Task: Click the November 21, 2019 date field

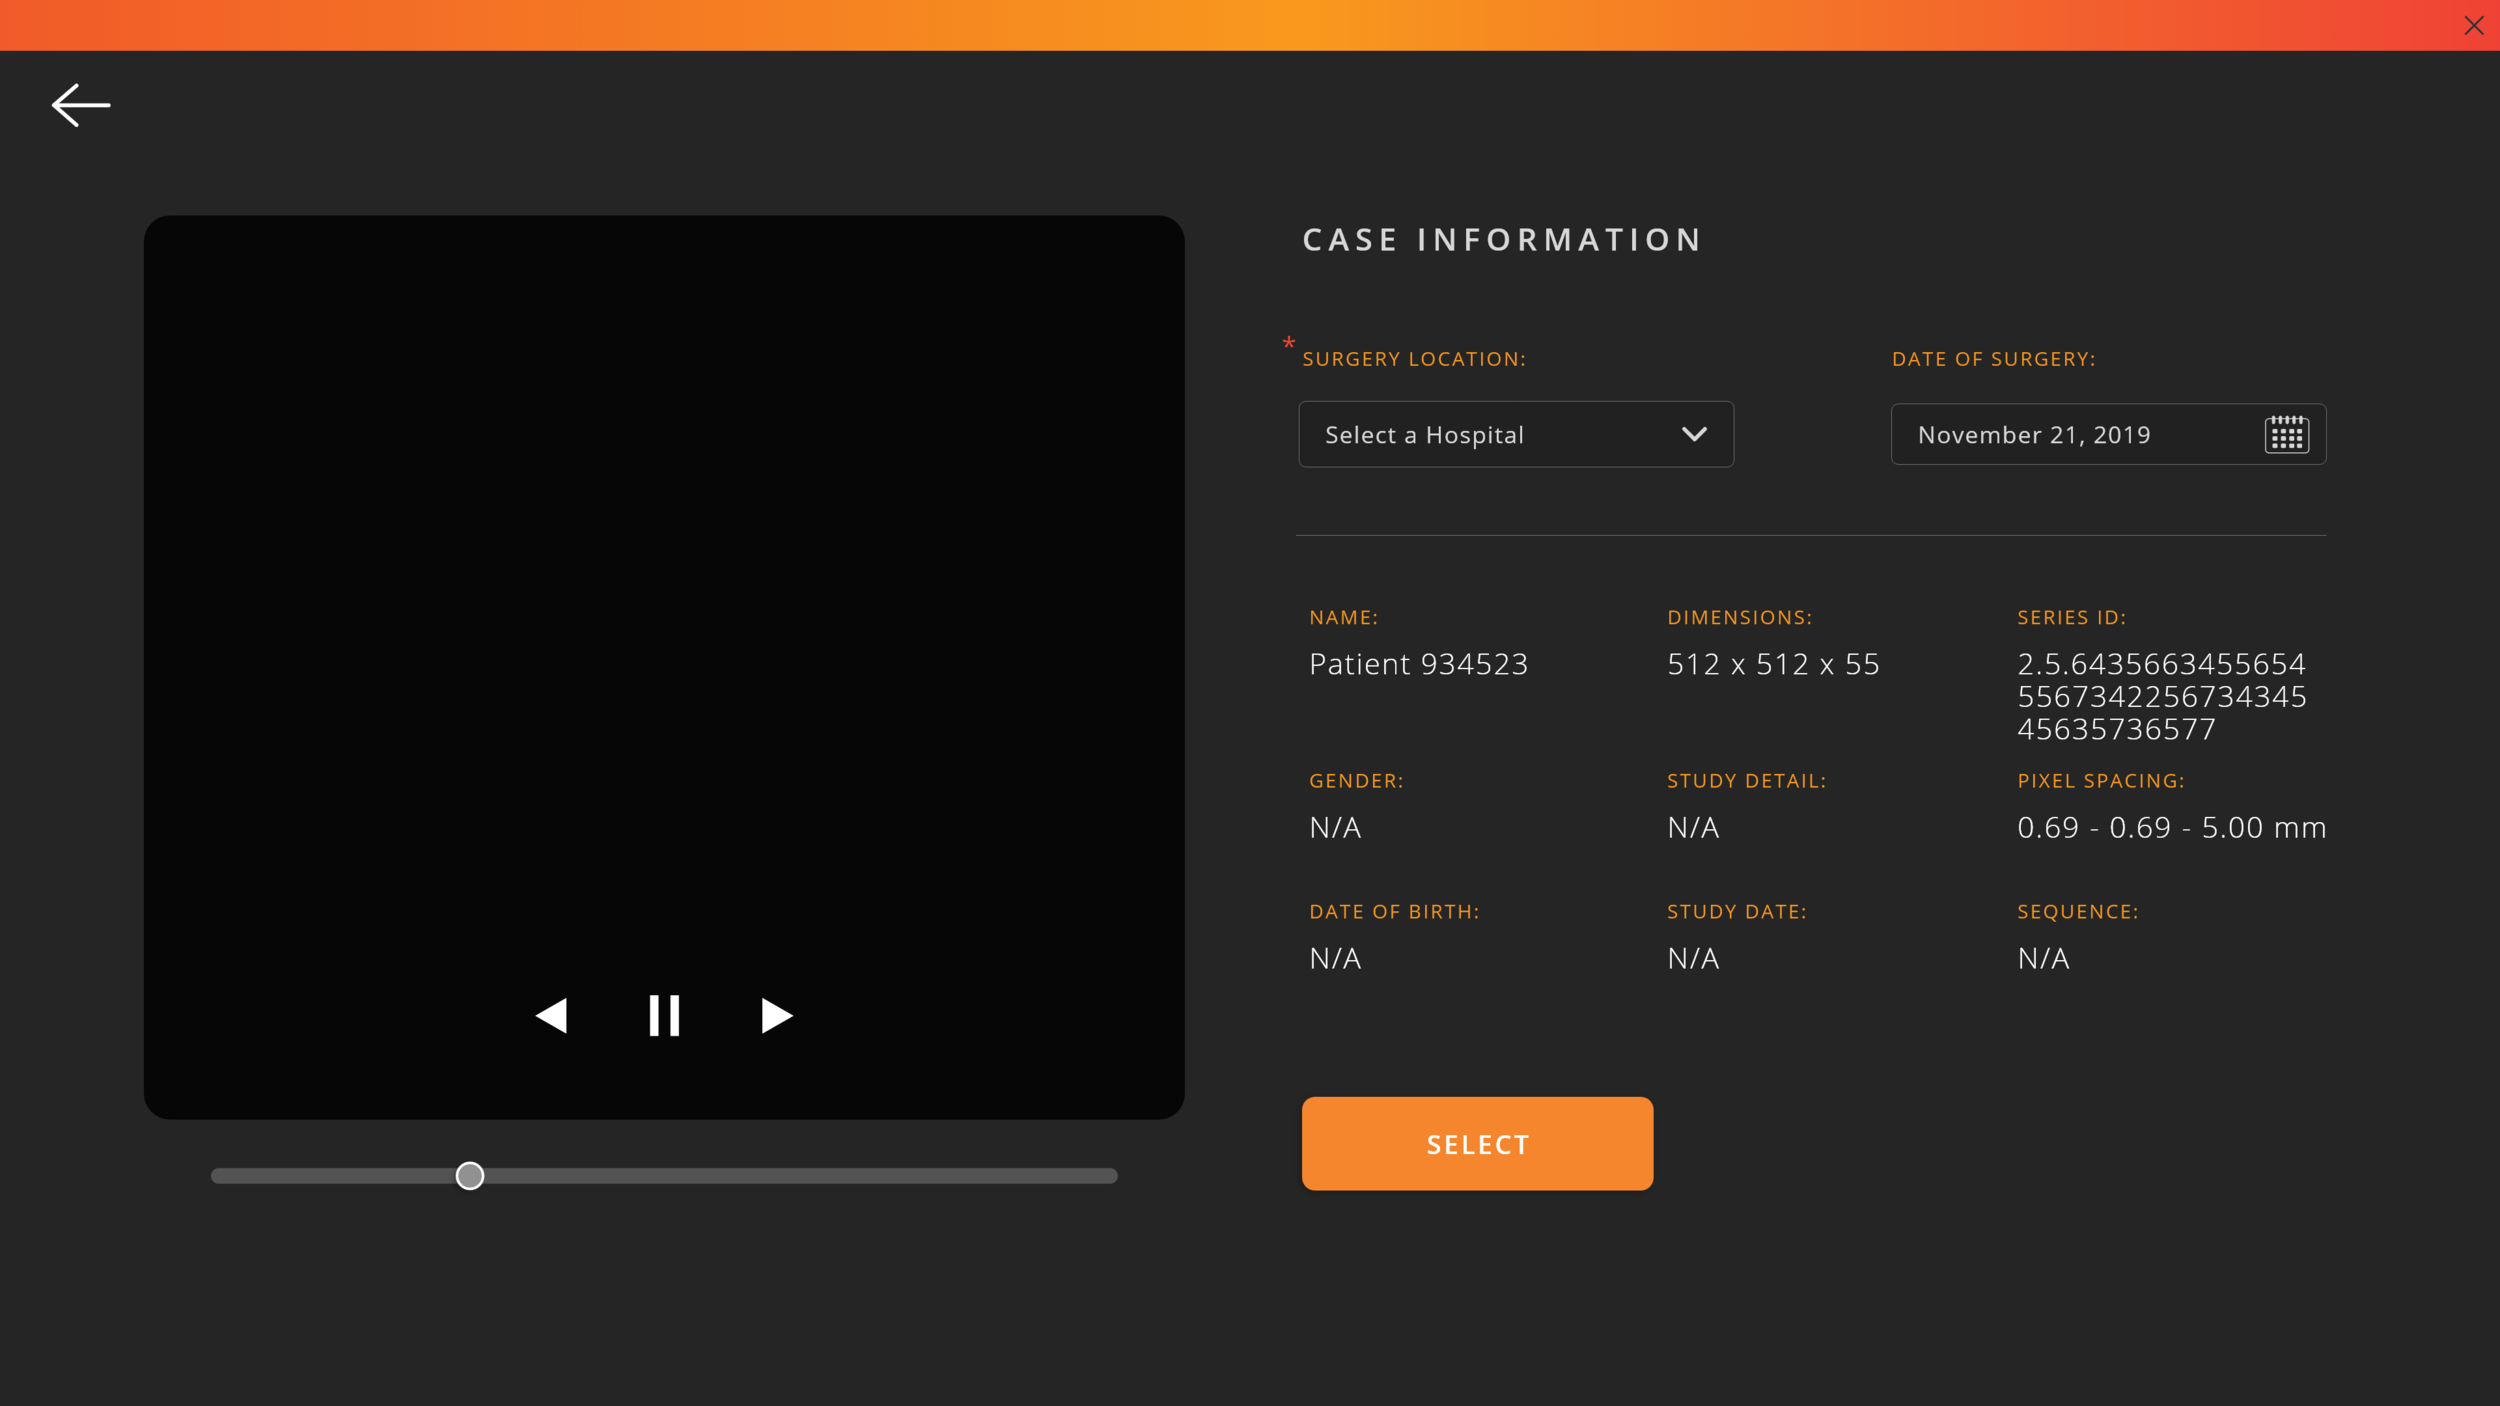Action: coord(2034,435)
